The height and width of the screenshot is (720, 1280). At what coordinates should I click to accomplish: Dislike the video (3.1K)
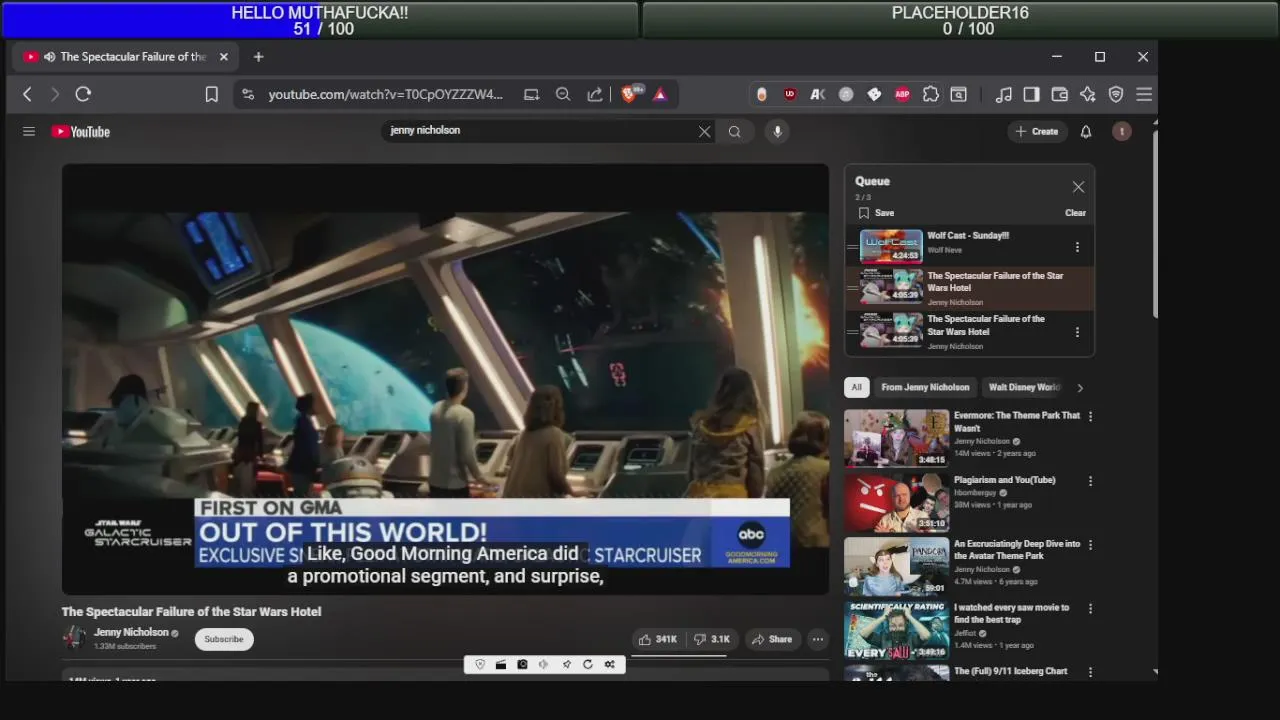coord(712,639)
